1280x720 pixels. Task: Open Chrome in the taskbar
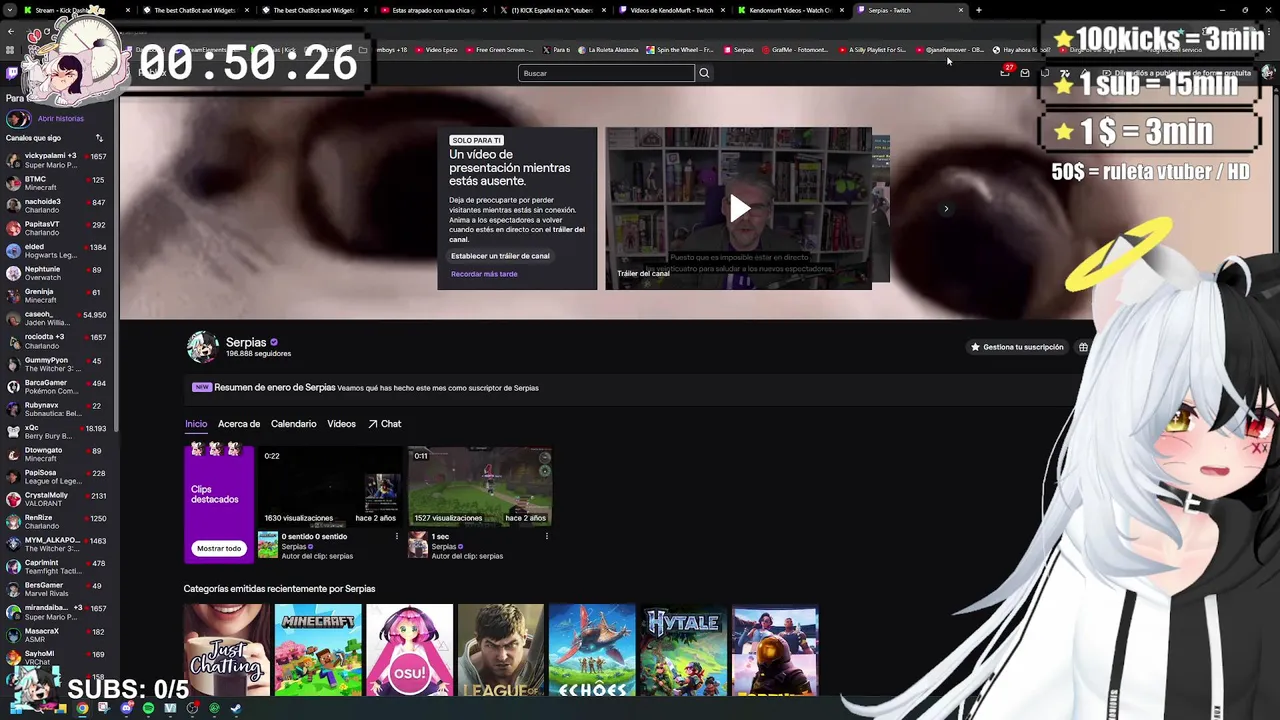pyautogui.click(x=82, y=709)
